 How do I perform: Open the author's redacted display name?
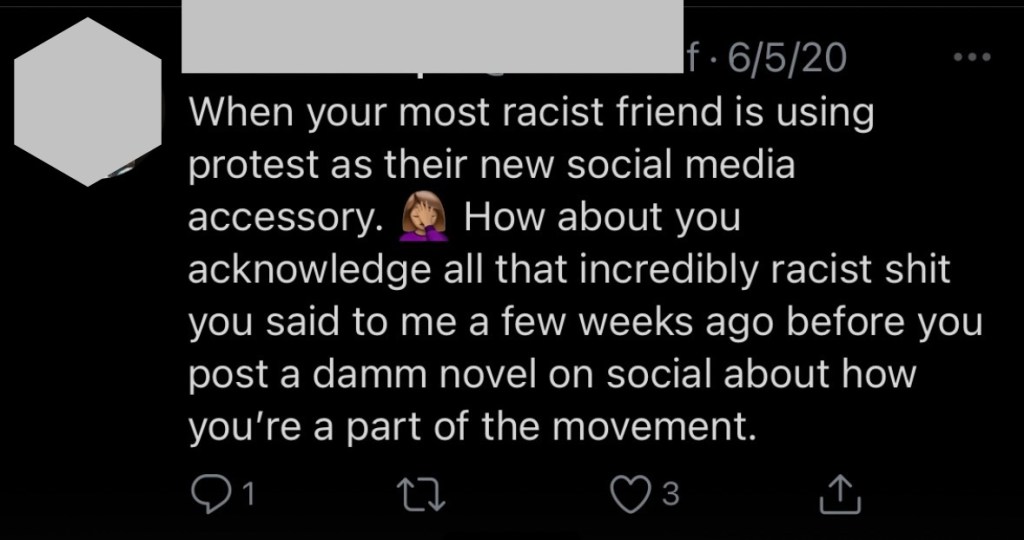pyautogui.click(x=432, y=36)
